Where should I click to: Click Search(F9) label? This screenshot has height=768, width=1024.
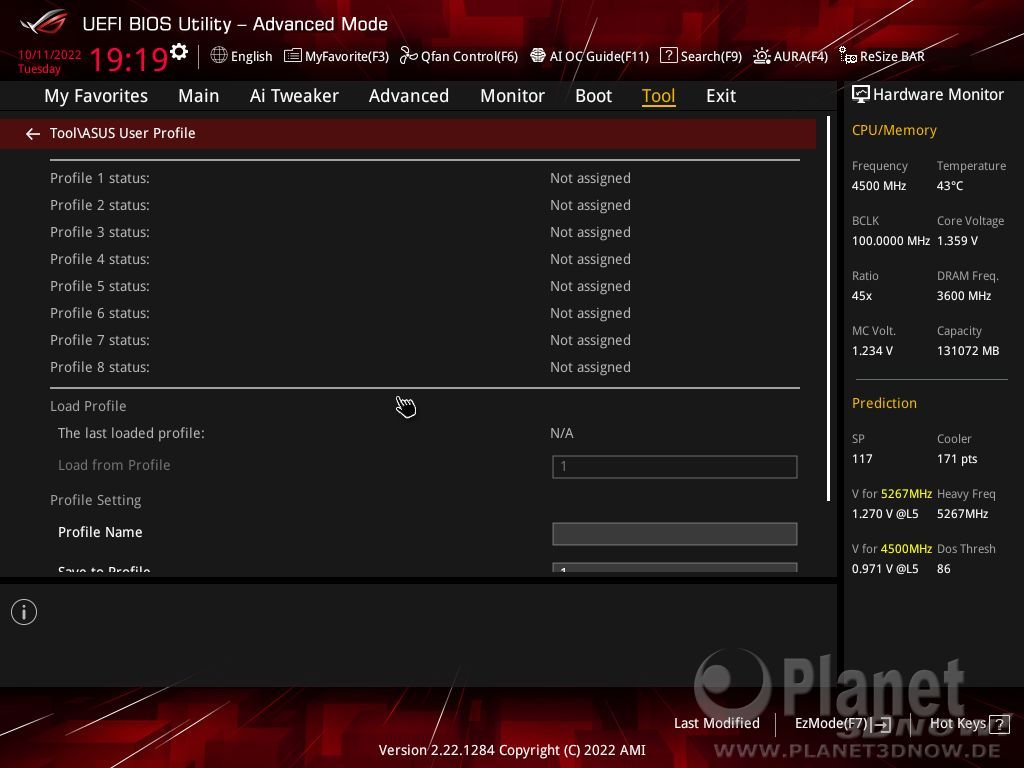(x=711, y=57)
